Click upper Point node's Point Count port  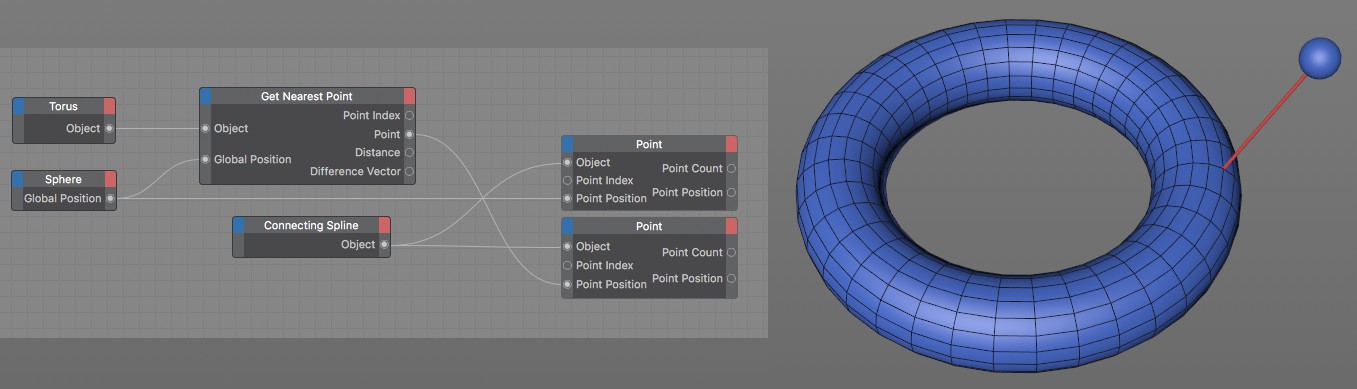[x=731, y=168]
